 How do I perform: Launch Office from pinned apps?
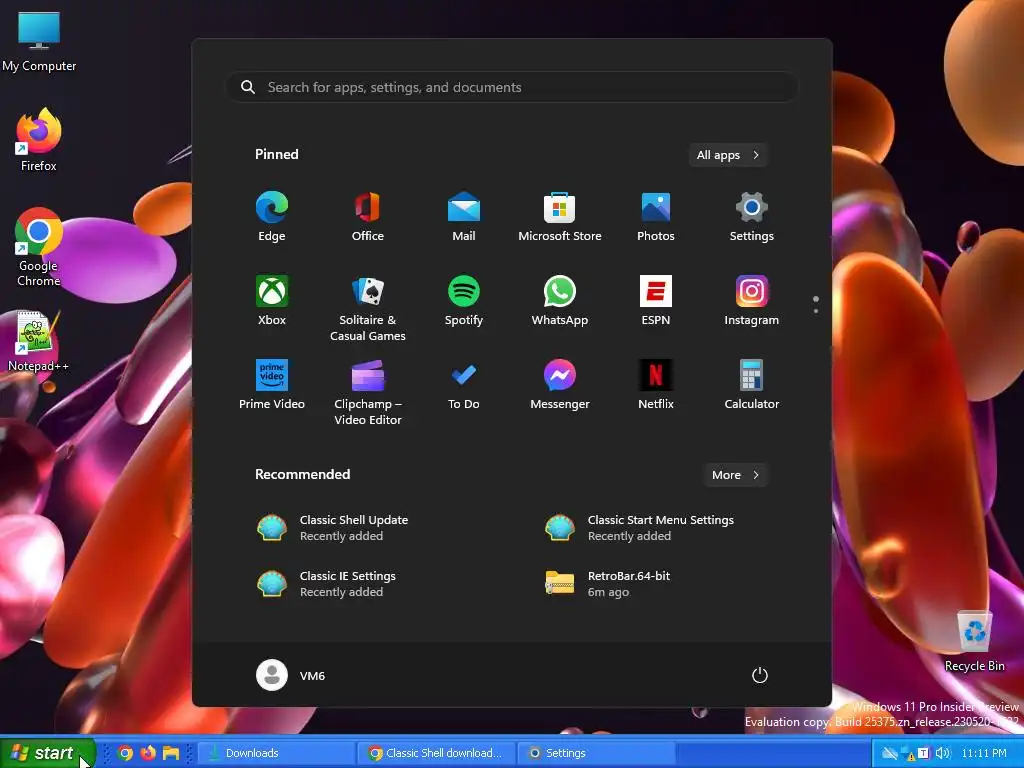(368, 216)
